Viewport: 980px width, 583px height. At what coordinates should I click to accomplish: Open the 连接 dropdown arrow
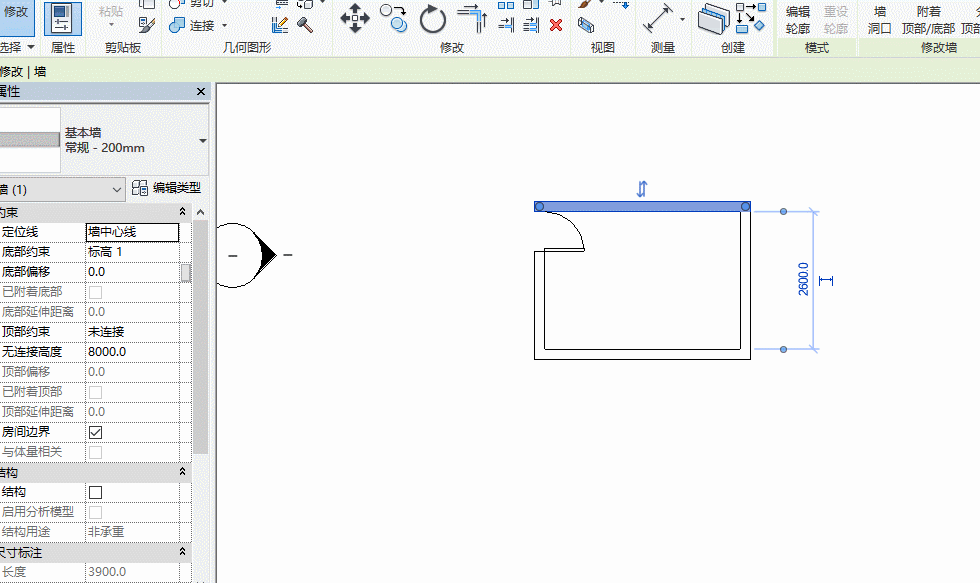(x=224, y=26)
